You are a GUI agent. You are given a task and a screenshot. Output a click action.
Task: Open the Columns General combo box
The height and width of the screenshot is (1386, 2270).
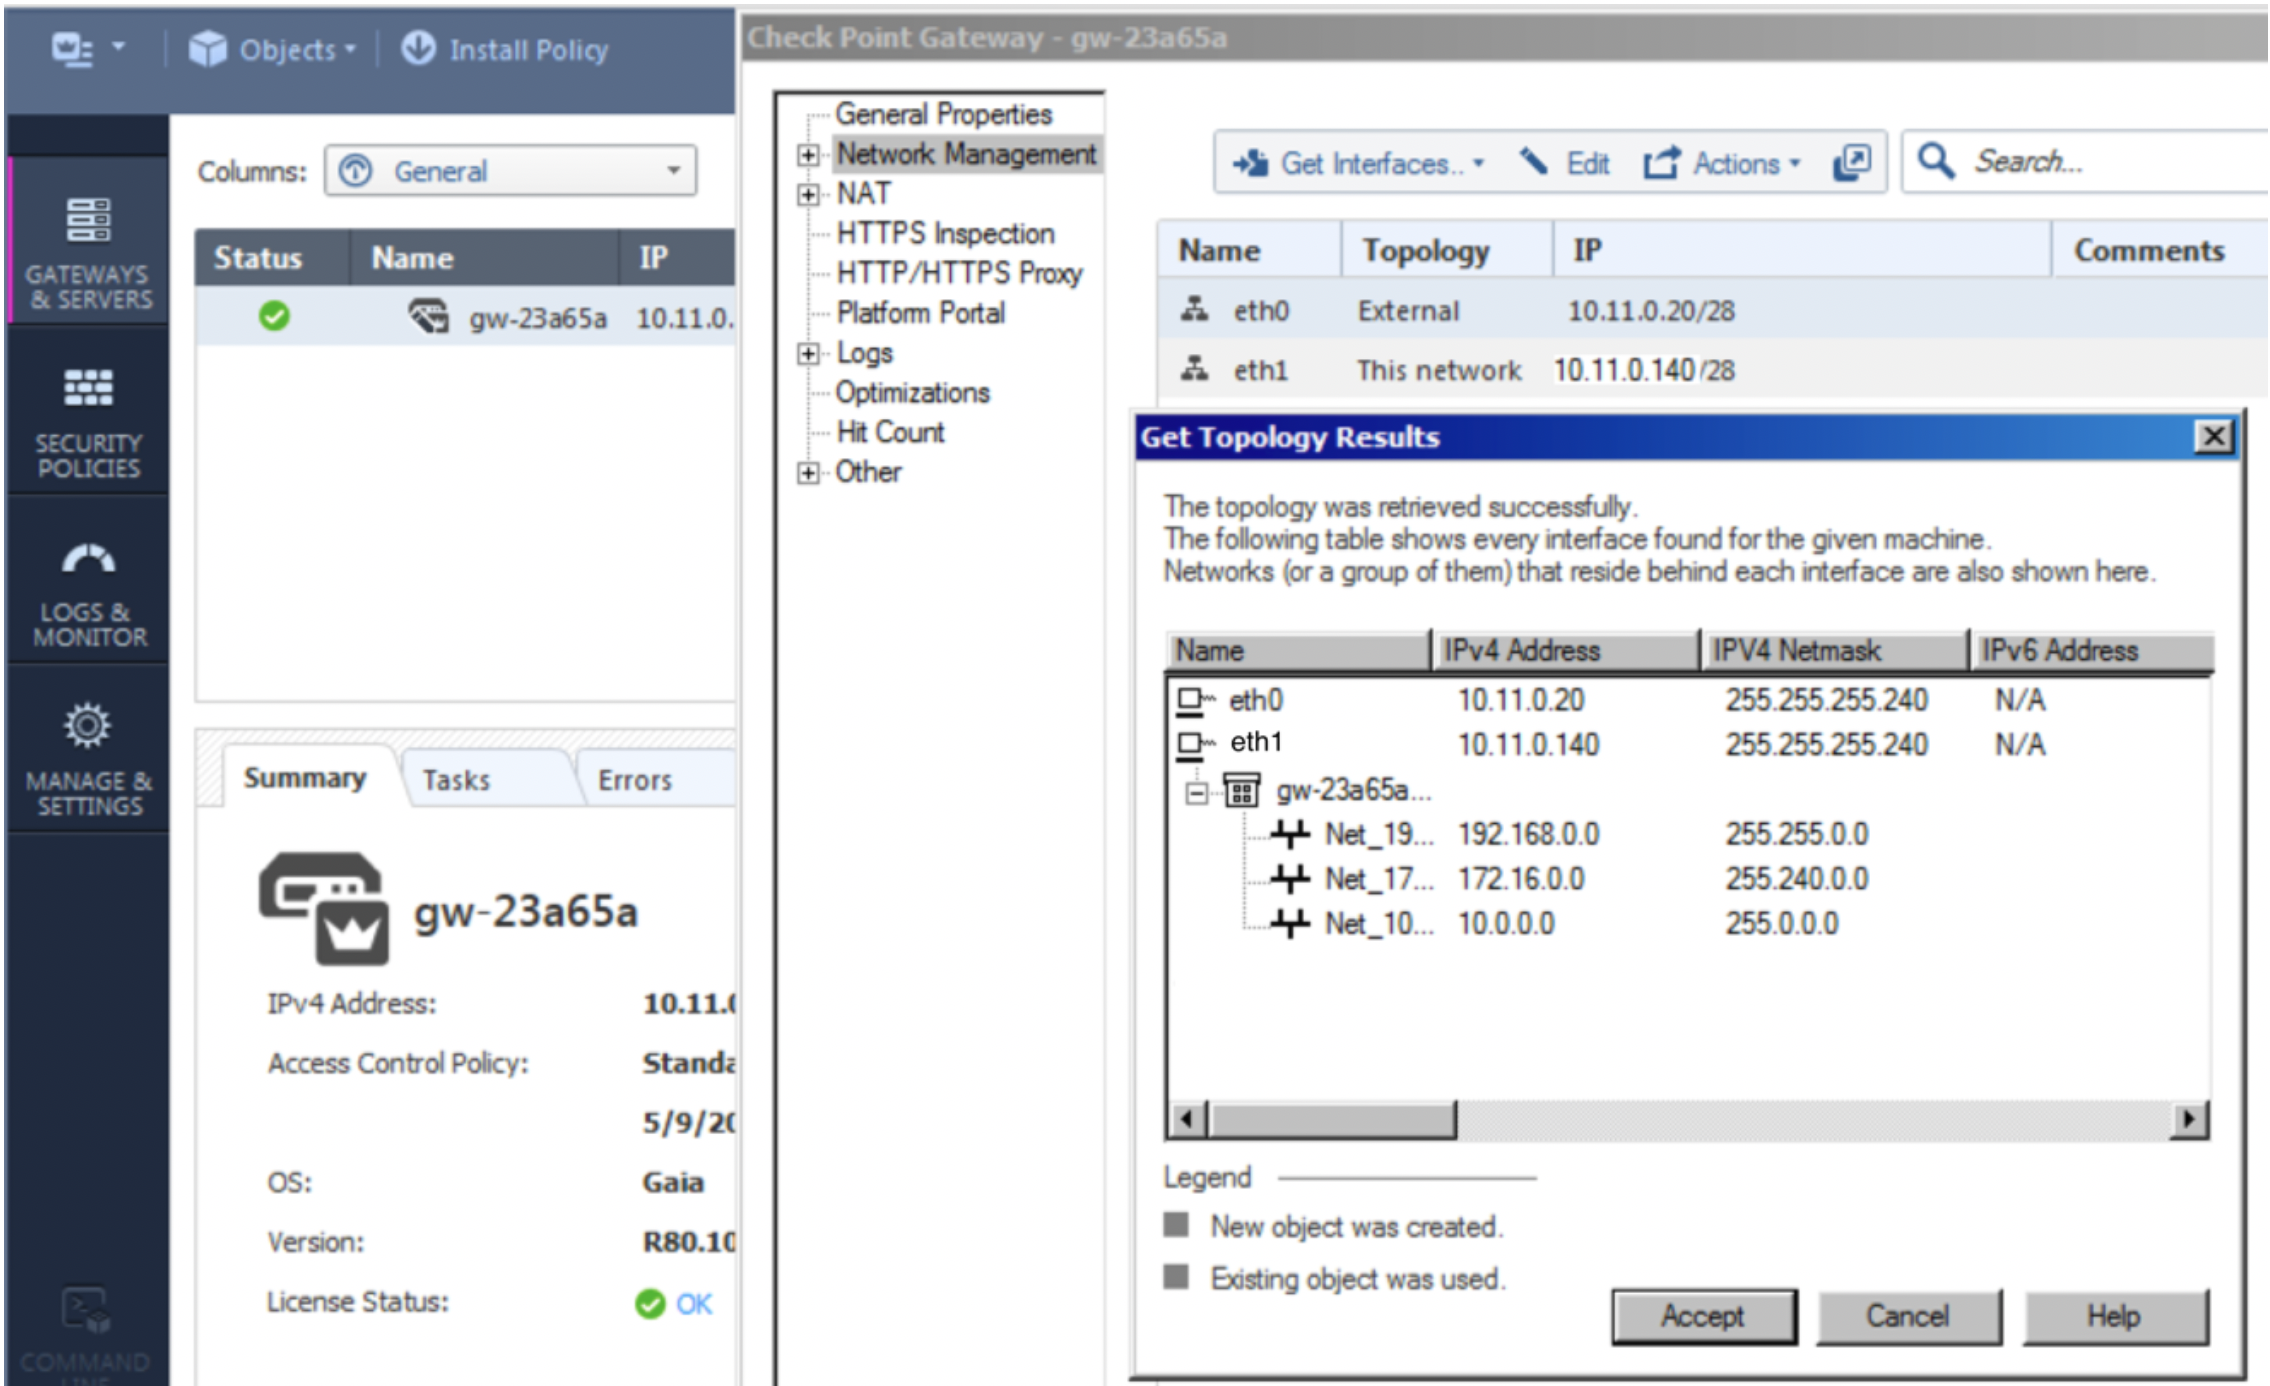click(x=510, y=171)
